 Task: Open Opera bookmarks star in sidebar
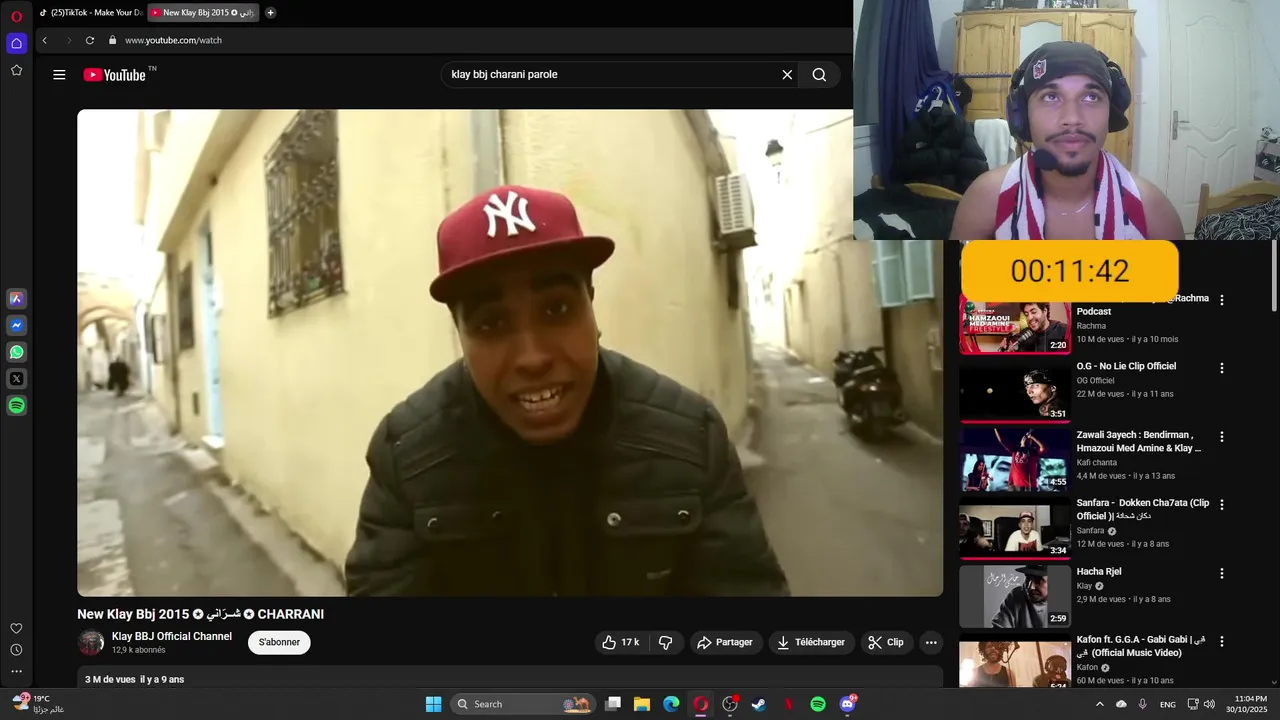pos(16,70)
